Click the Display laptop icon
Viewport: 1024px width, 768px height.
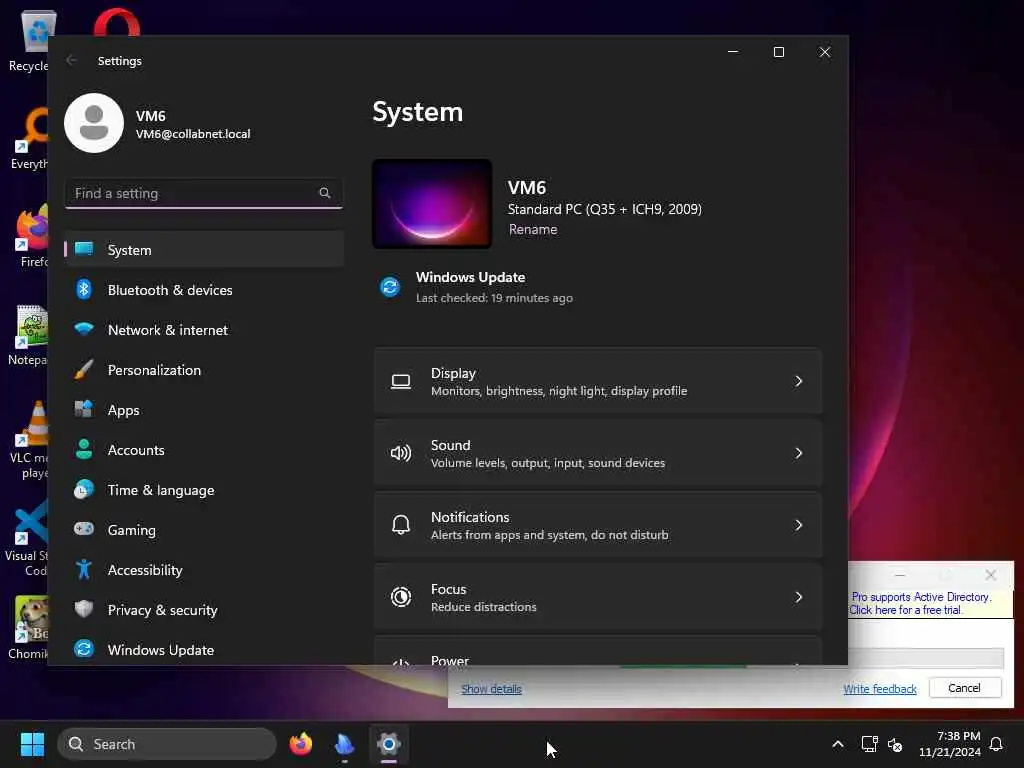click(x=400, y=381)
